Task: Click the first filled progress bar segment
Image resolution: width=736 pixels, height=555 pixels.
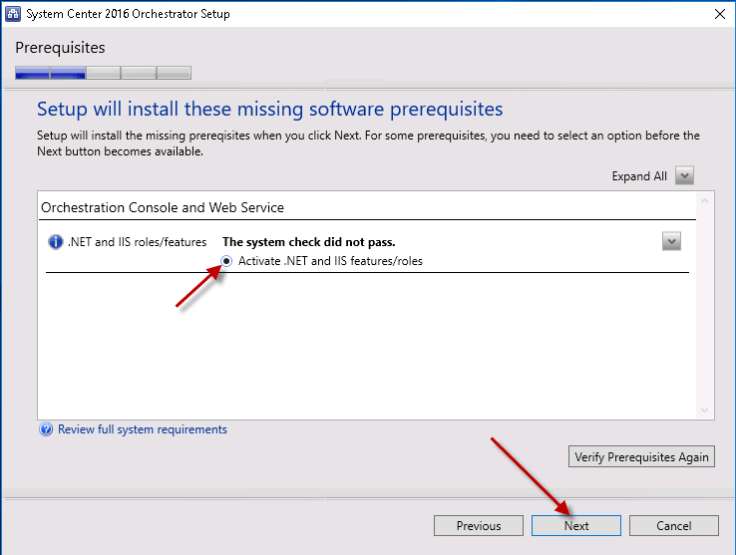Action: click(32, 73)
